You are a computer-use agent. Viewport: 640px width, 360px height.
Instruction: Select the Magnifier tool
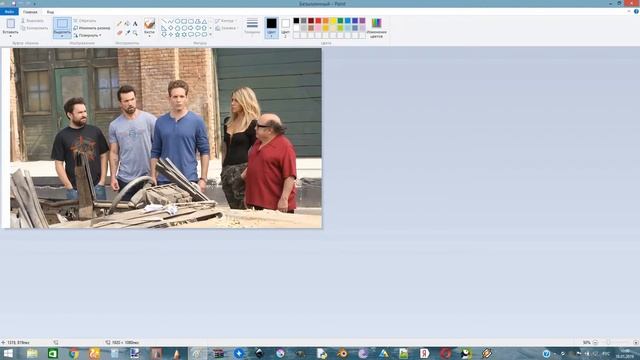(x=135, y=32)
